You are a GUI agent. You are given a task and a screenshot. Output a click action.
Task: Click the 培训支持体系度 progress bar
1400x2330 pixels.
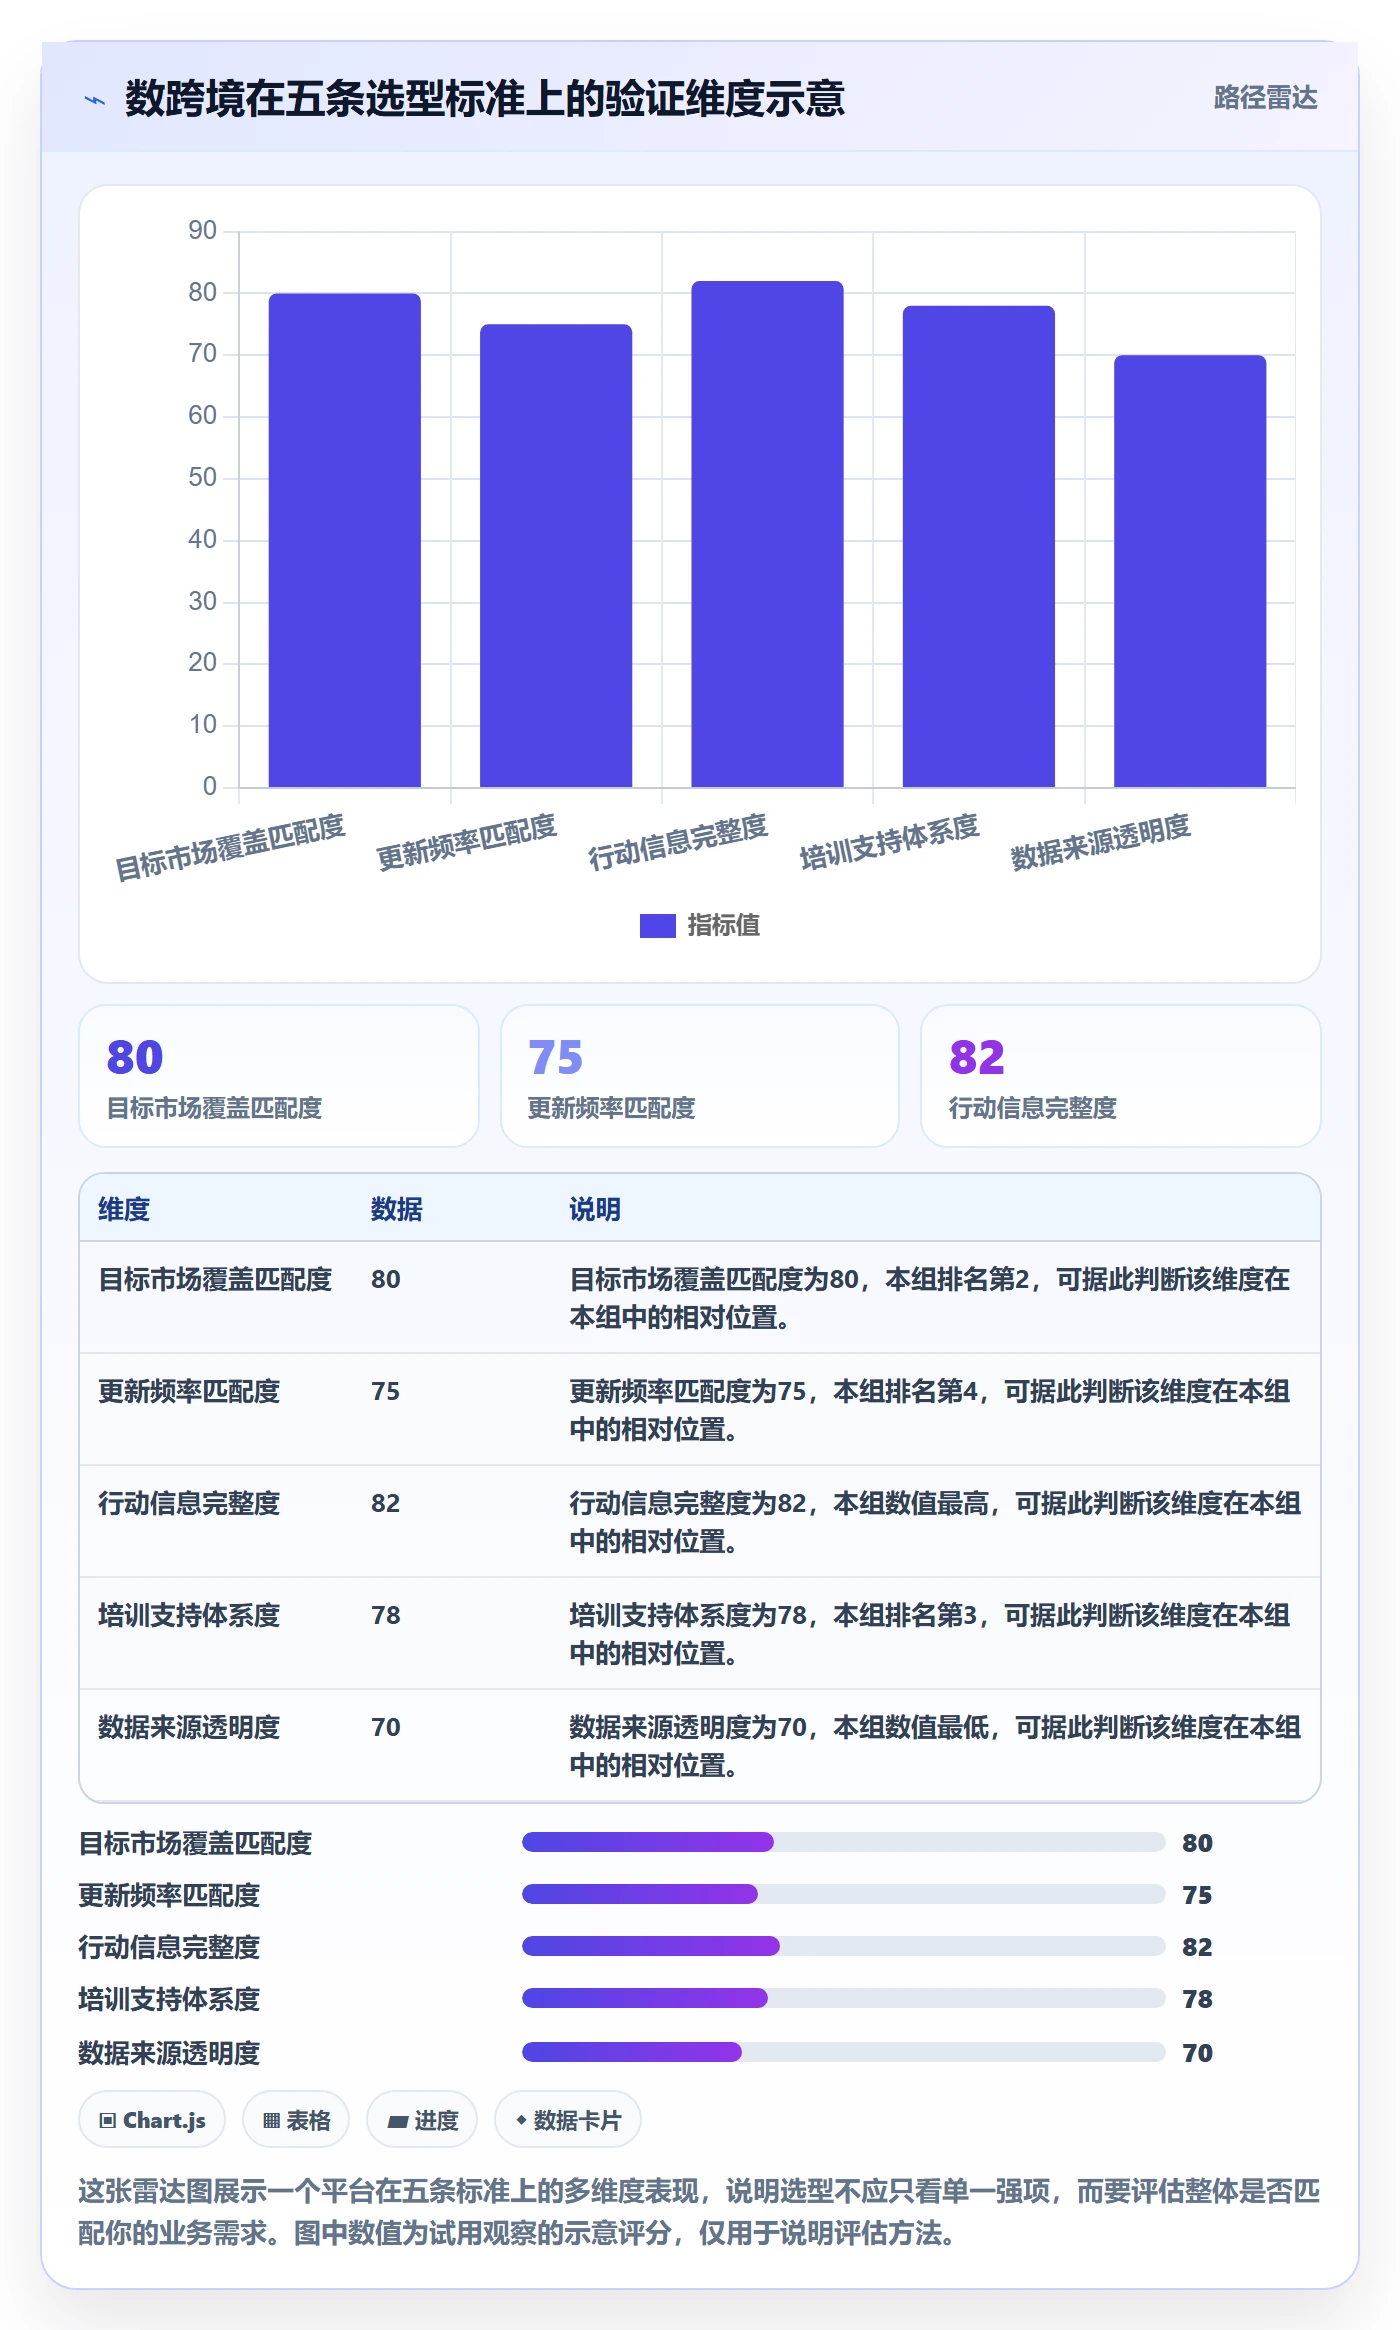pyautogui.click(x=844, y=1998)
